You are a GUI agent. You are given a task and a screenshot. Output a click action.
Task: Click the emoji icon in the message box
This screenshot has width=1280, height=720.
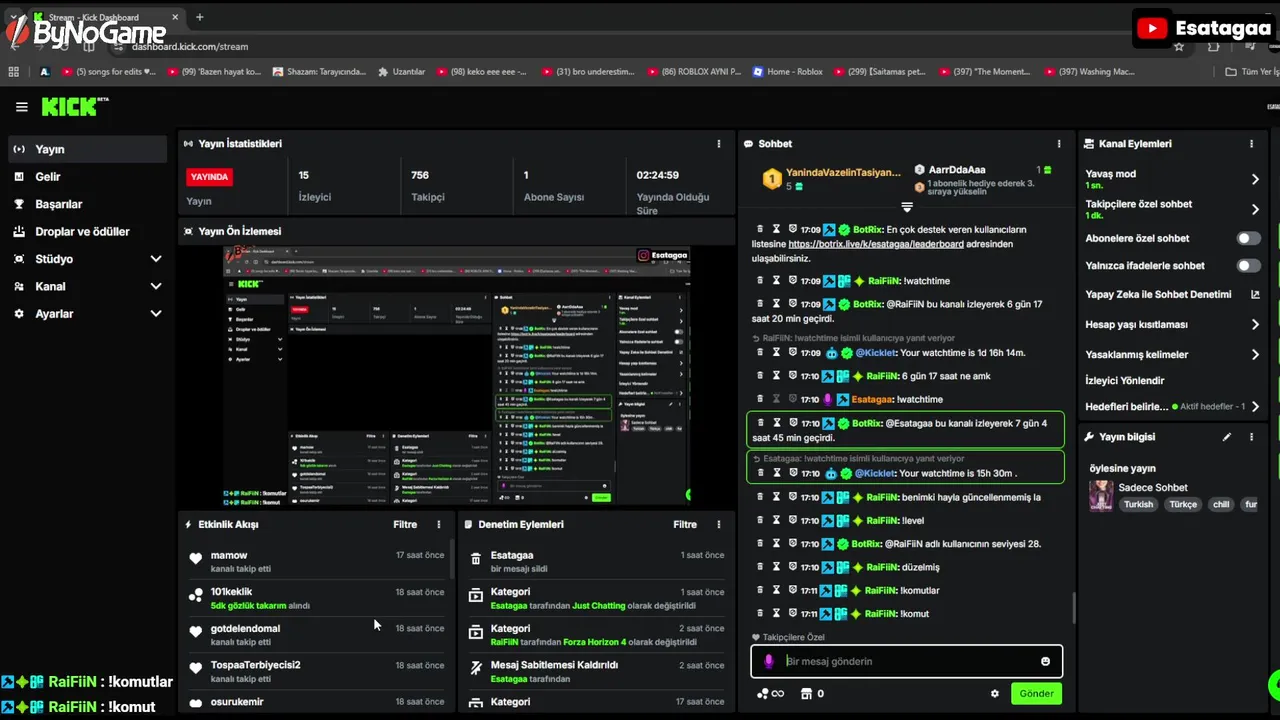pyautogui.click(x=1046, y=661)
